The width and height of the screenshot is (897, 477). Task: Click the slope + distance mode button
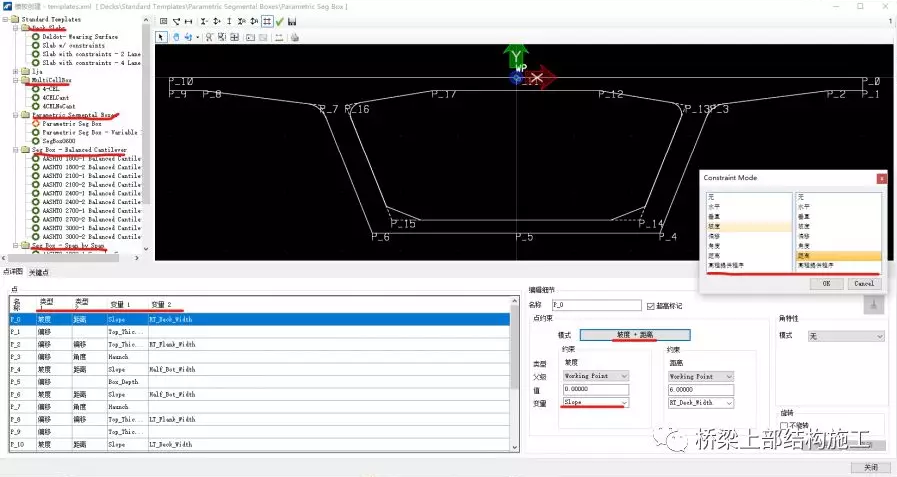(x=635, y=335)
